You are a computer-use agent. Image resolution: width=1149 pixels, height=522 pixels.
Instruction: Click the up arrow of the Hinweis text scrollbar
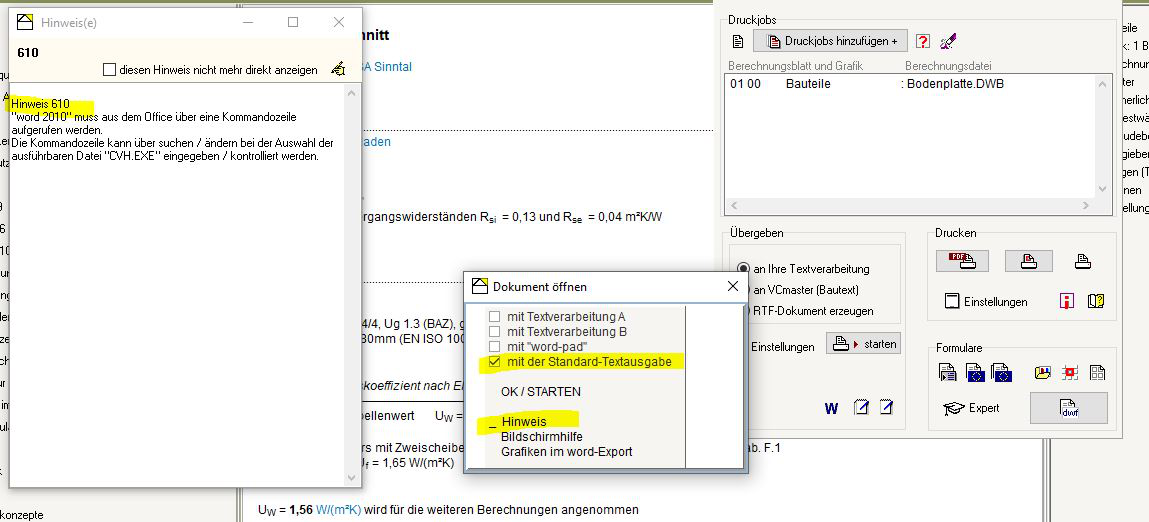pos(354,93)
